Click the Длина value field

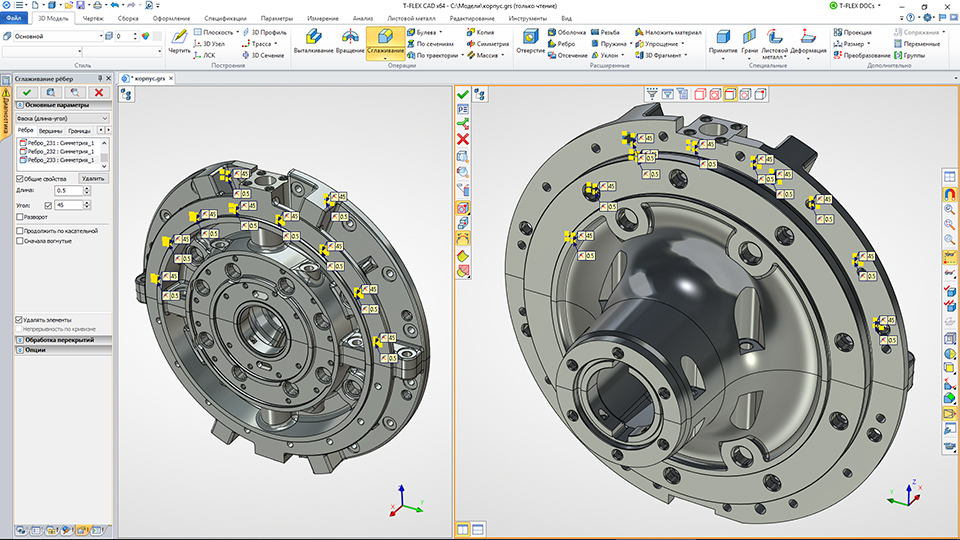68,190
